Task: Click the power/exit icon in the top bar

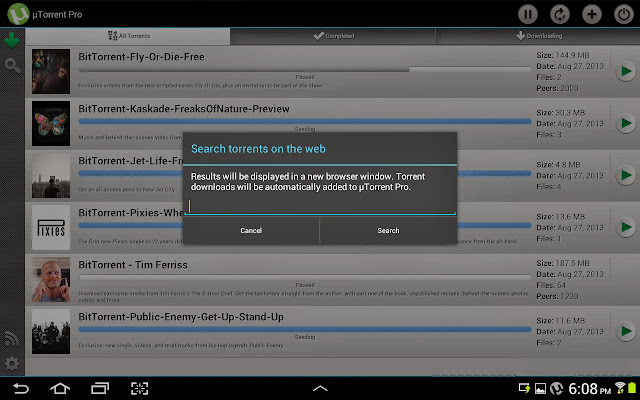Action: [x=624, y=14]
